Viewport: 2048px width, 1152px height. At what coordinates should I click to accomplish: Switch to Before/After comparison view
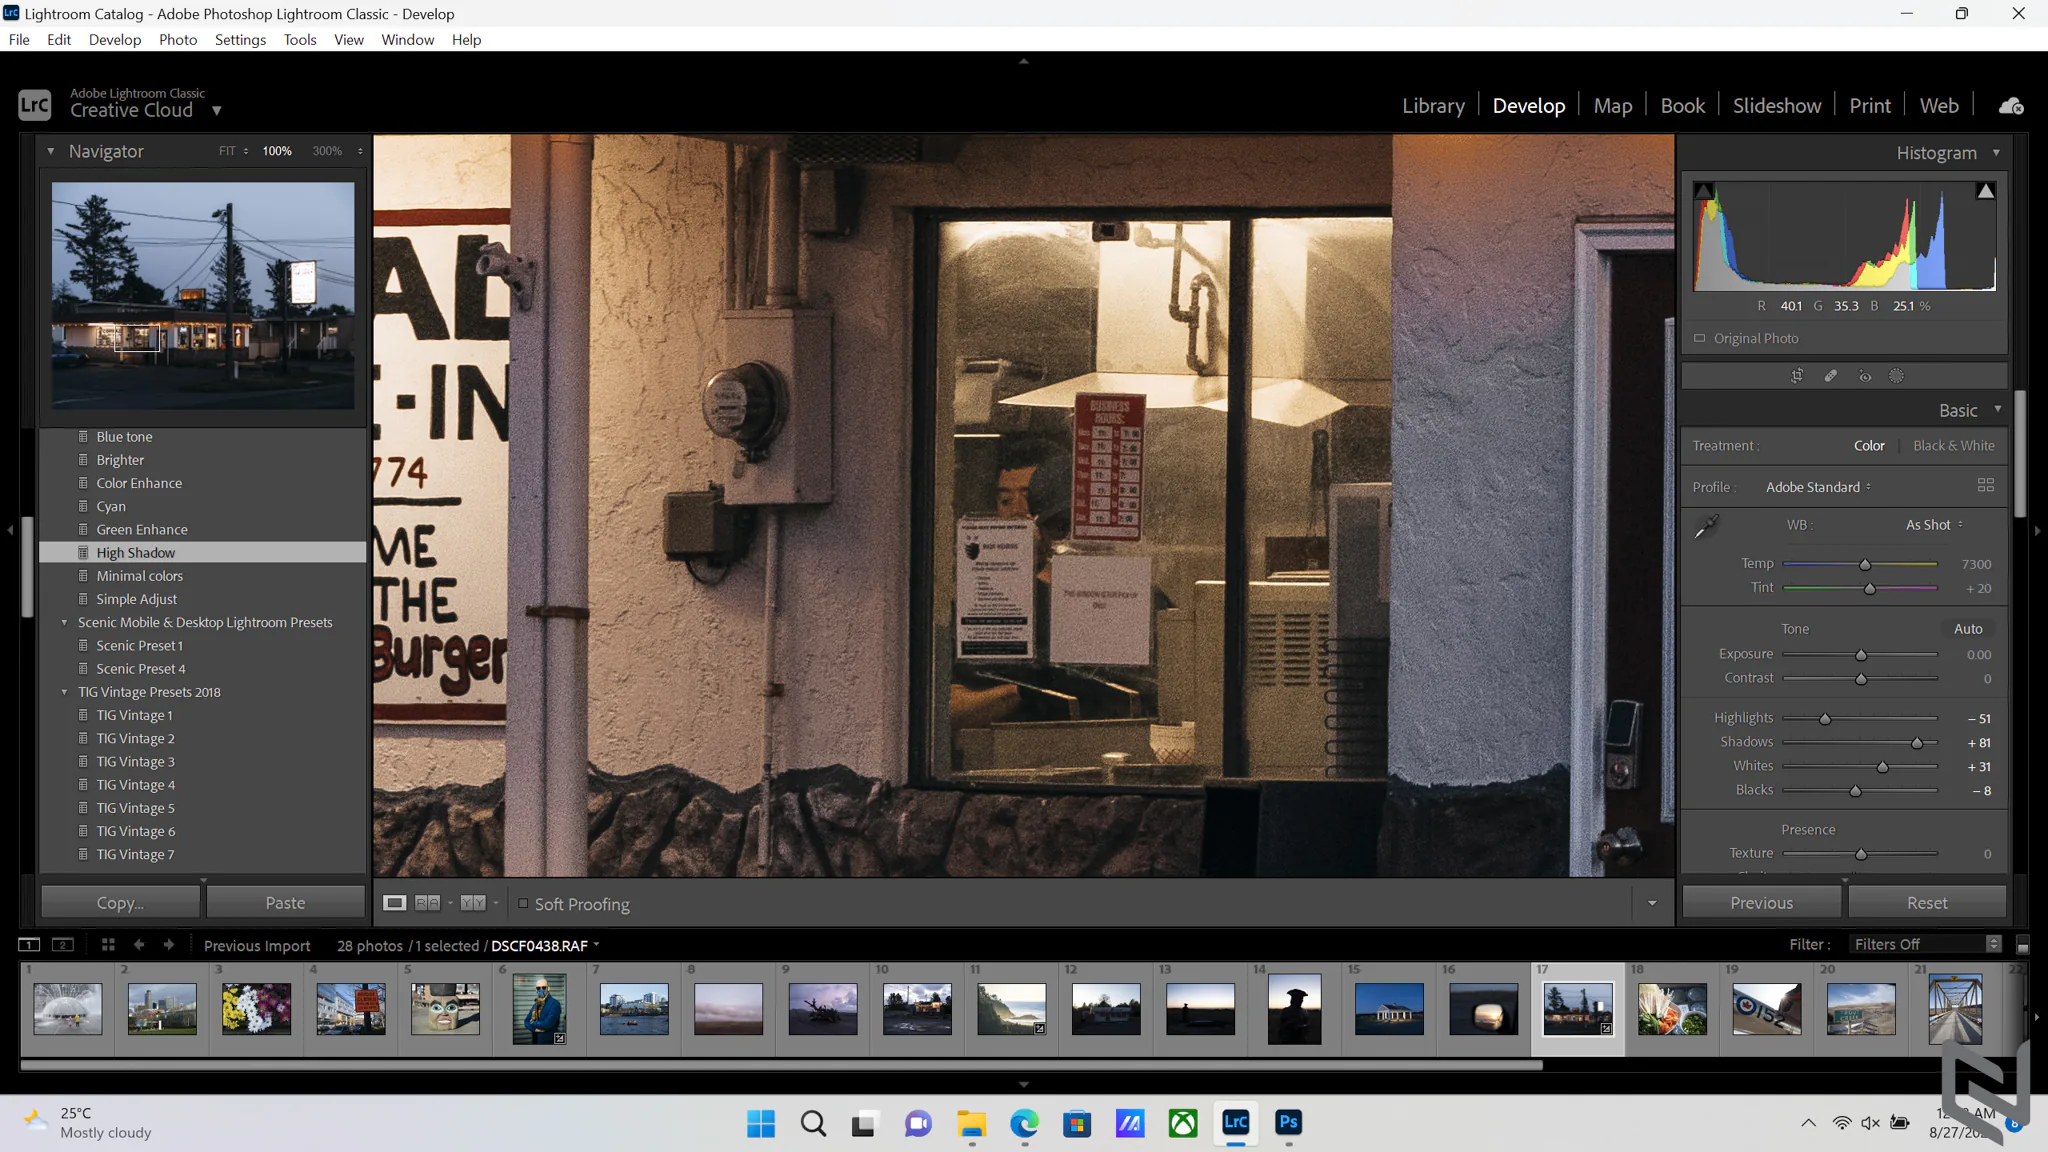pyautogui.click(x=427, y=903)
